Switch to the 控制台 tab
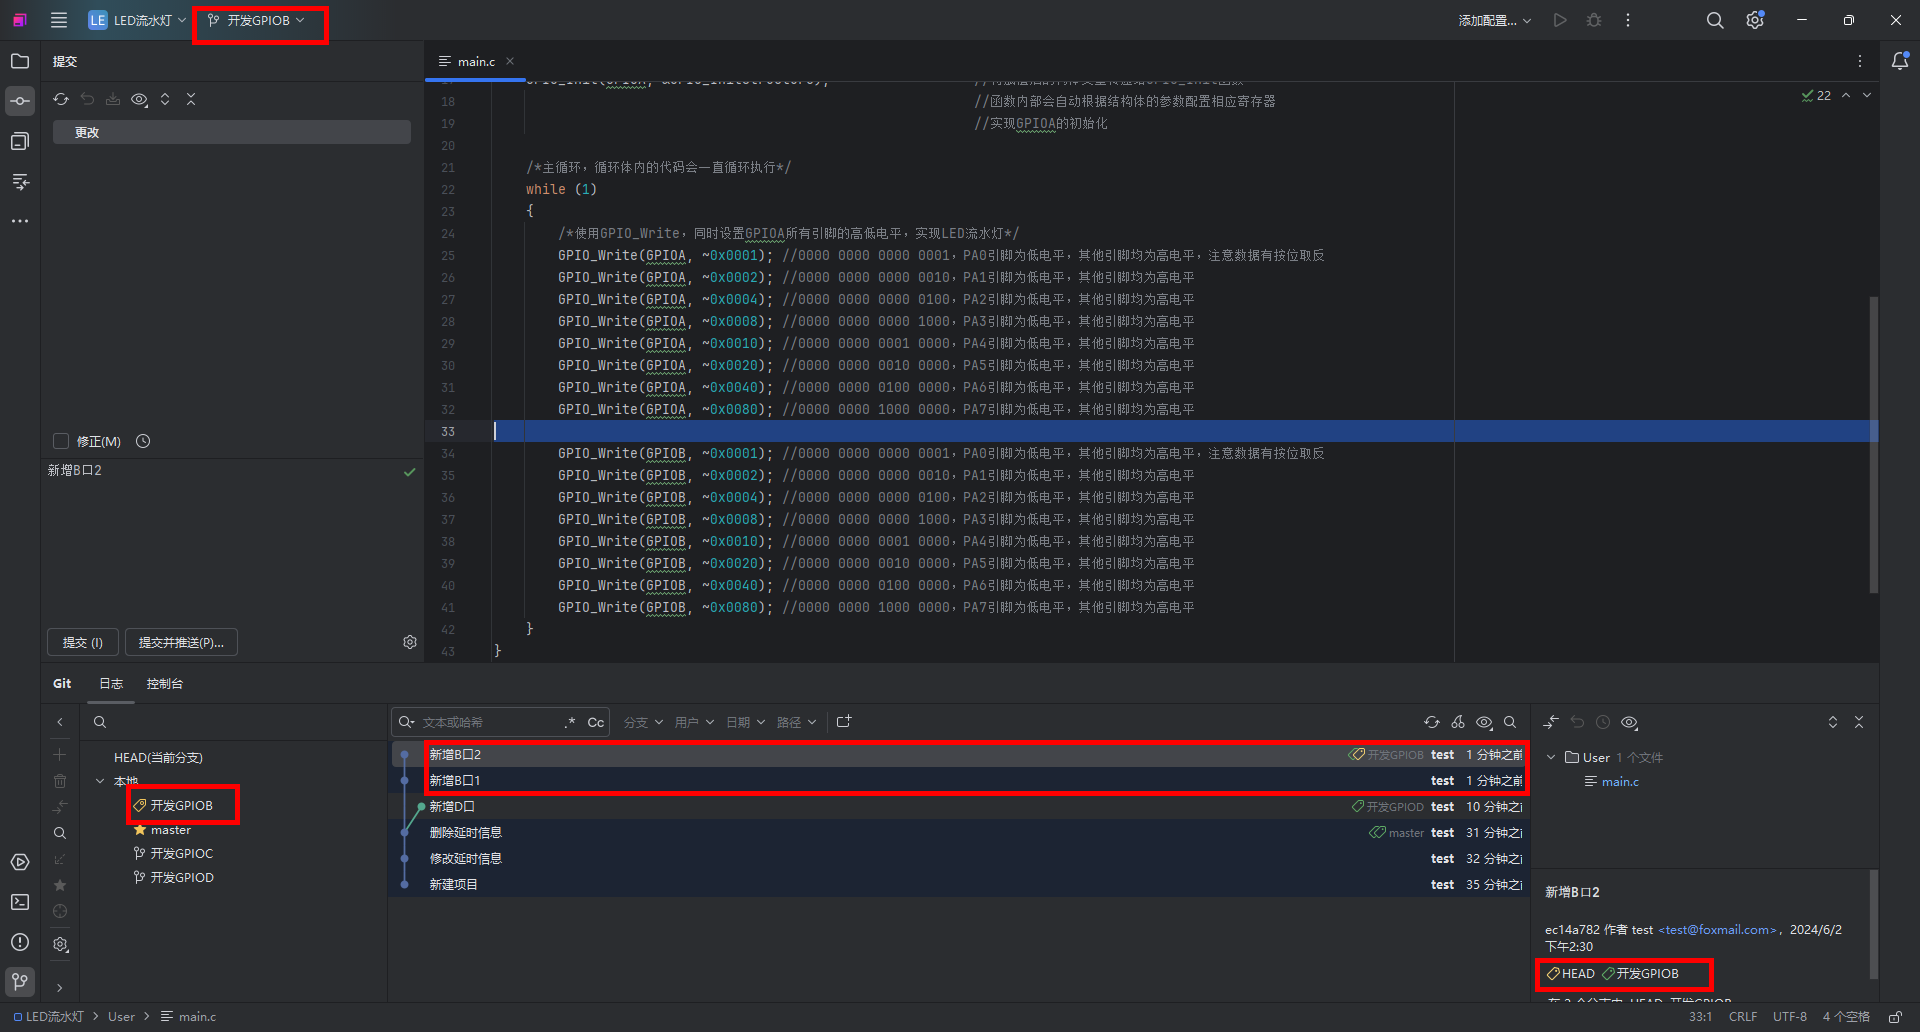 tap(164, 684)
